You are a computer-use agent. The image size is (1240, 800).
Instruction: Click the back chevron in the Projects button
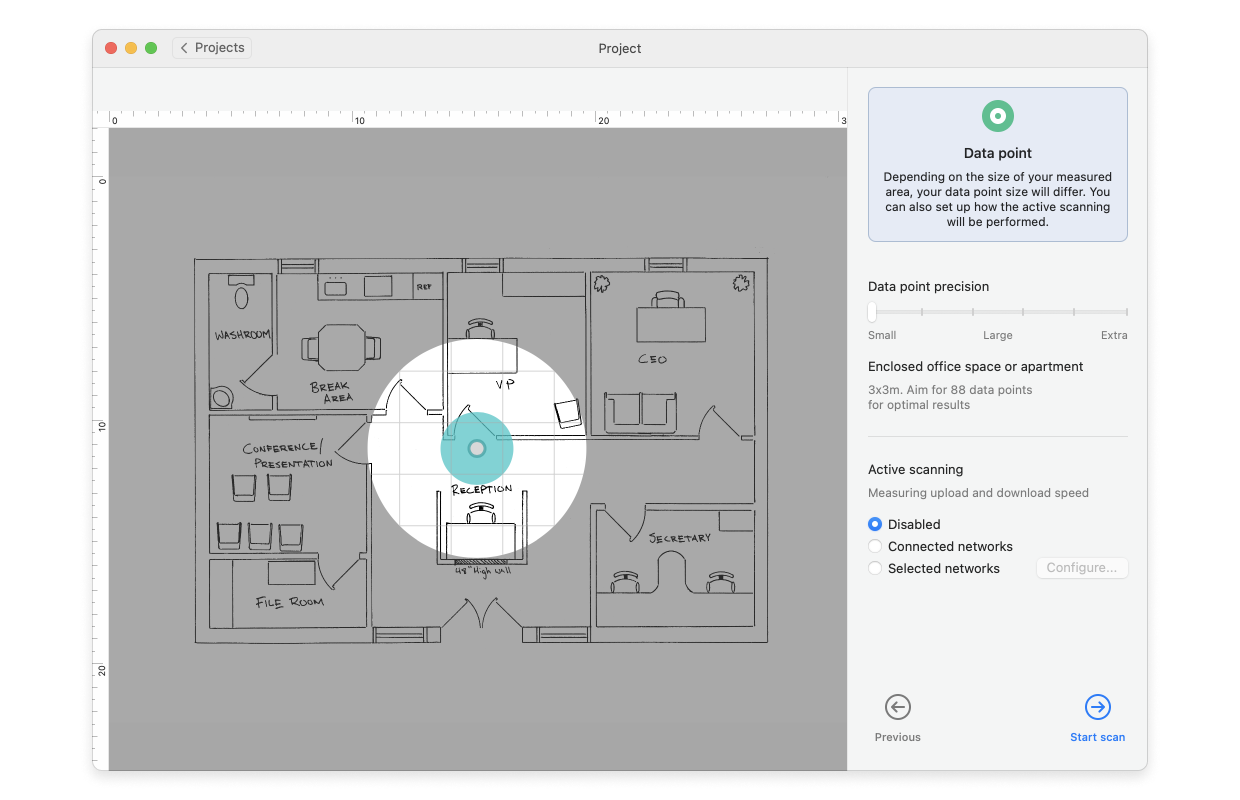pyautogui.click(x=184, y=47)
